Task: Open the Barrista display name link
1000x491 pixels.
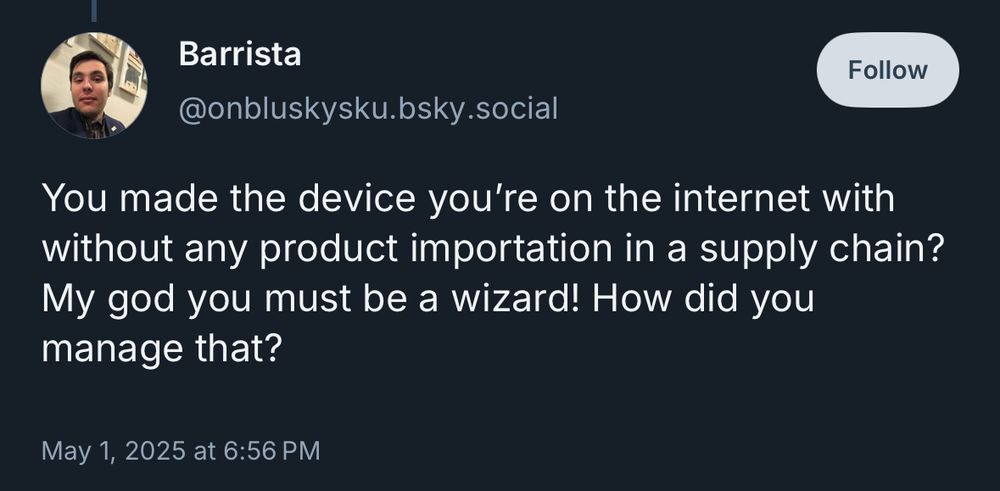Action: coord(240,54)
